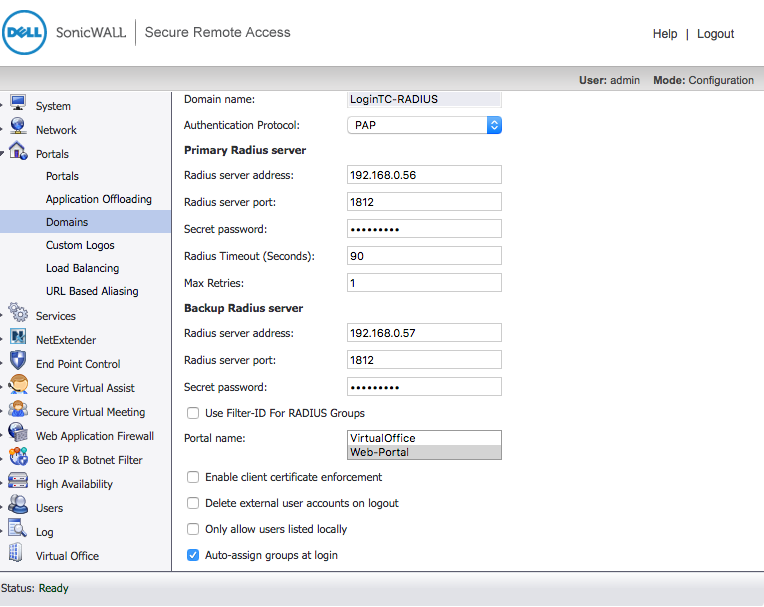764x607 pixels.
Task: Click the Logout link
Action: [715, 34]
